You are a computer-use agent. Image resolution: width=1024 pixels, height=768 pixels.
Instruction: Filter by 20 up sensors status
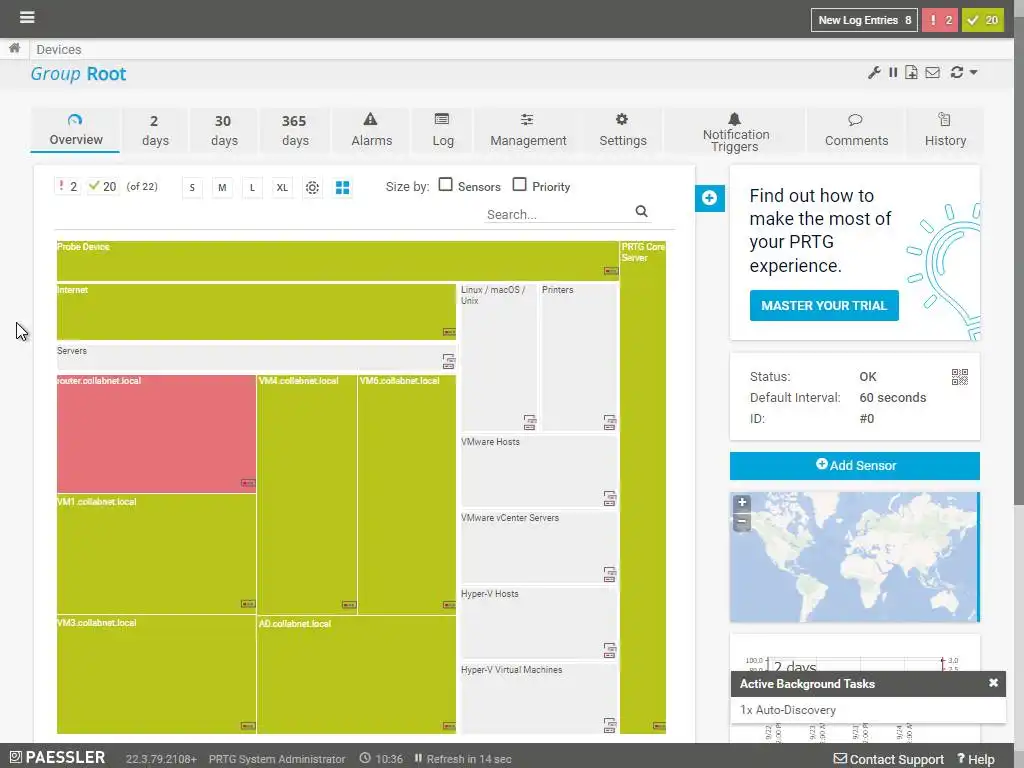103,187
